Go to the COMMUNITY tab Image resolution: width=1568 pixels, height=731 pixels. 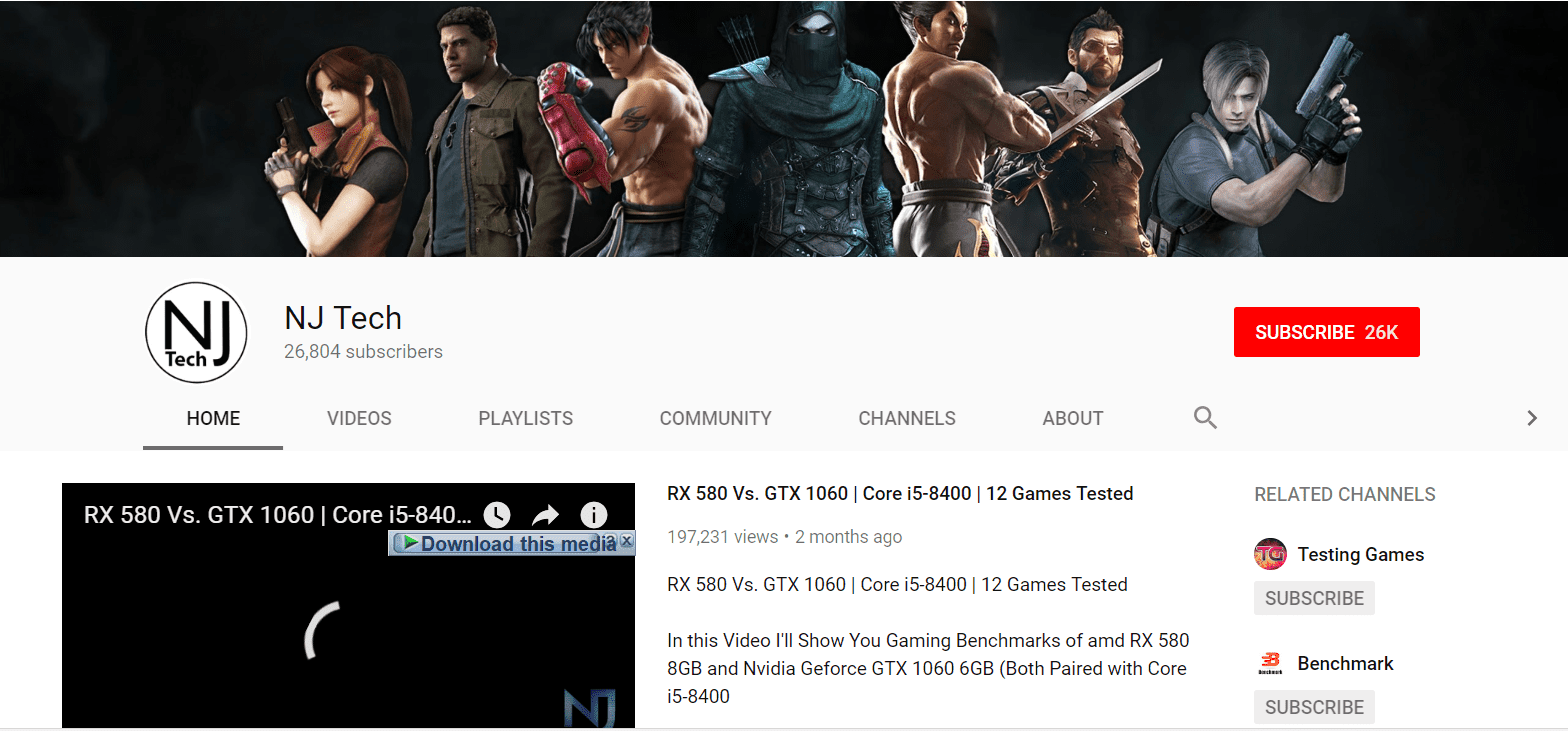point(716,418)
